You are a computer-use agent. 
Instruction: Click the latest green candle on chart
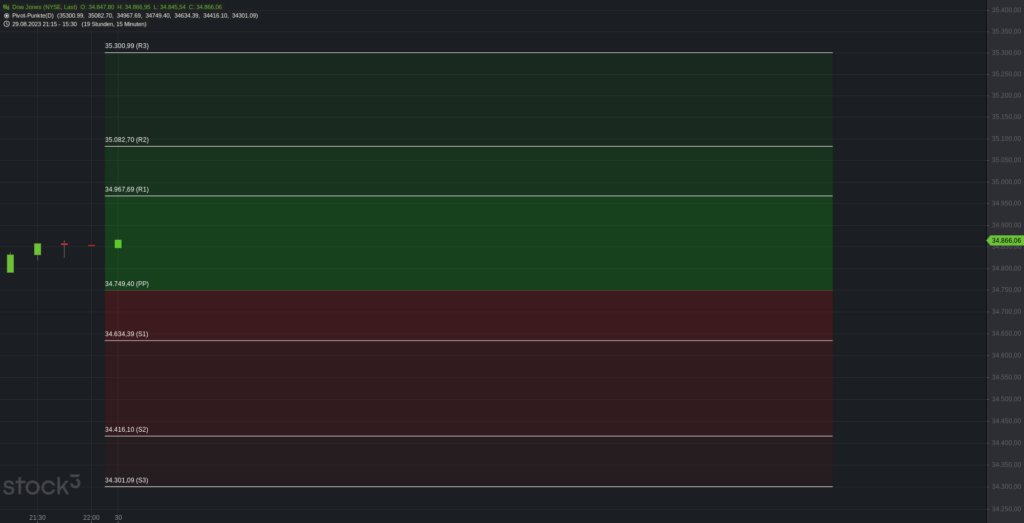(118, 244)
